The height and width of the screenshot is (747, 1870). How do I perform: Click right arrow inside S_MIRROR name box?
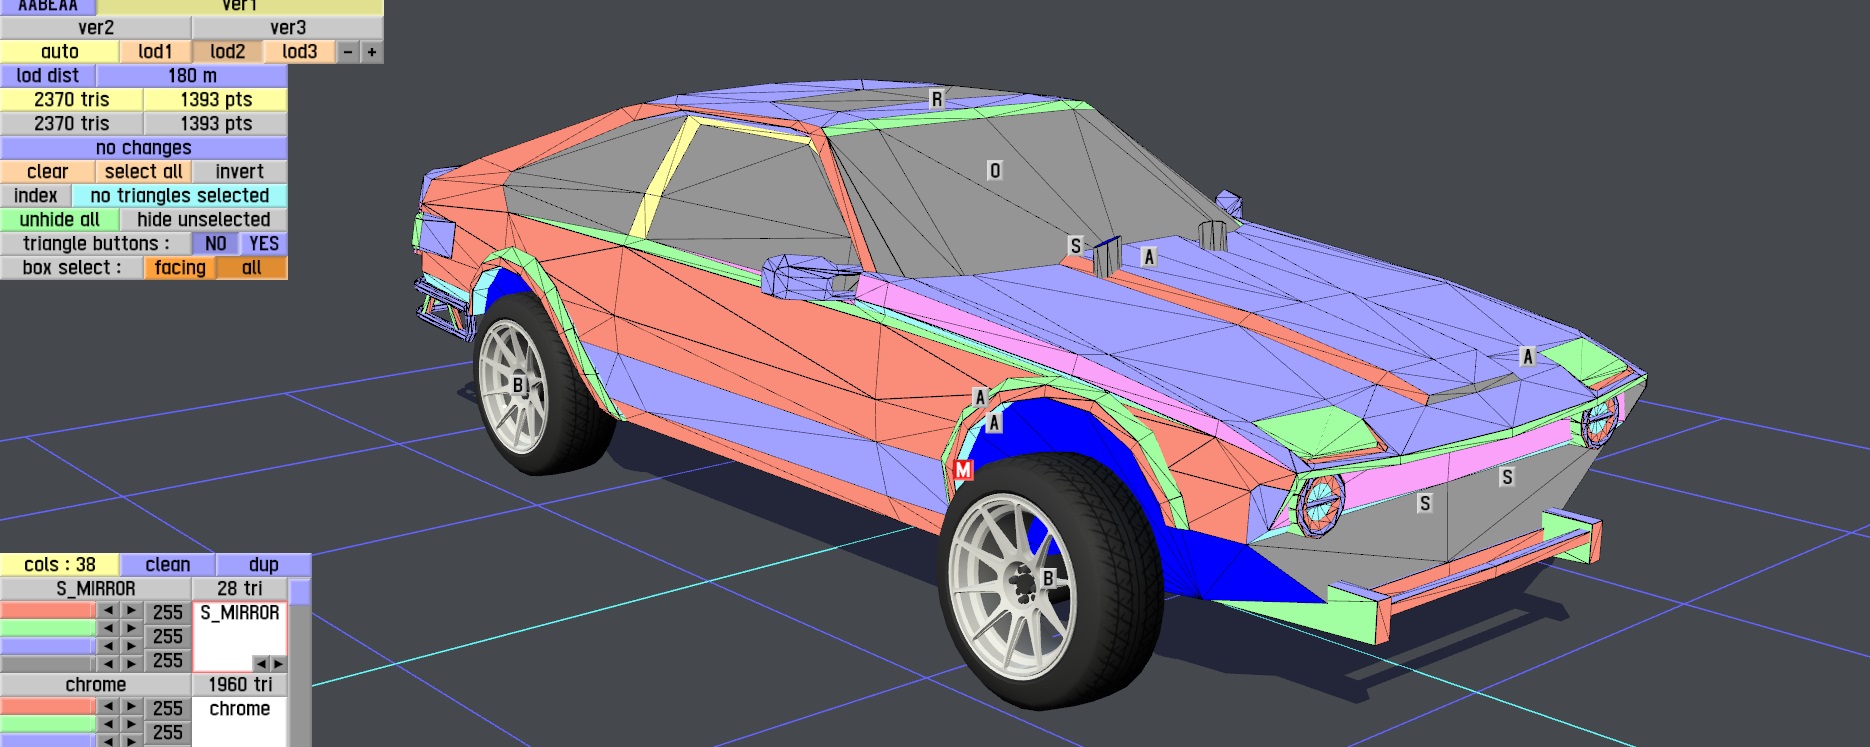click(x=278, y=663)
